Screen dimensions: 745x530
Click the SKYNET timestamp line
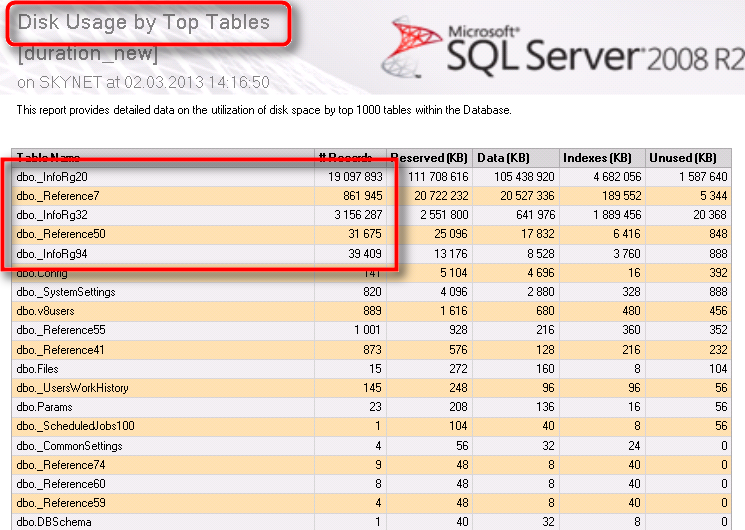coord(143,82)
